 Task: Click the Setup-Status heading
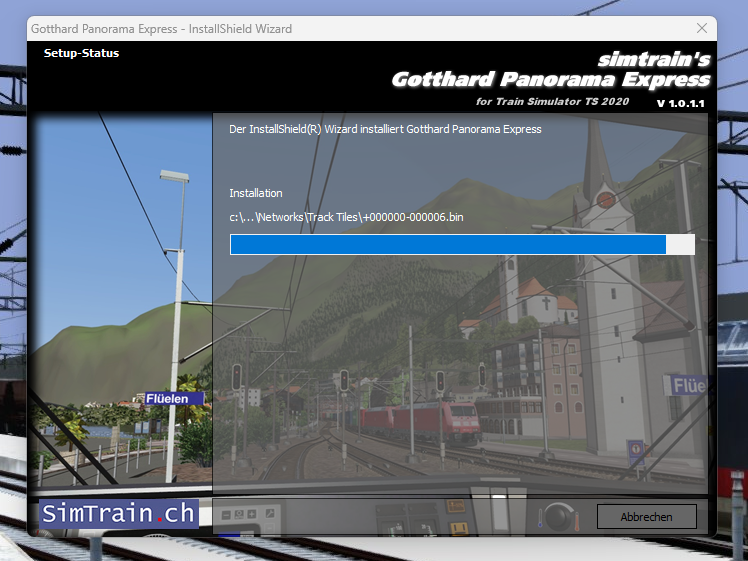pos(82,53)
